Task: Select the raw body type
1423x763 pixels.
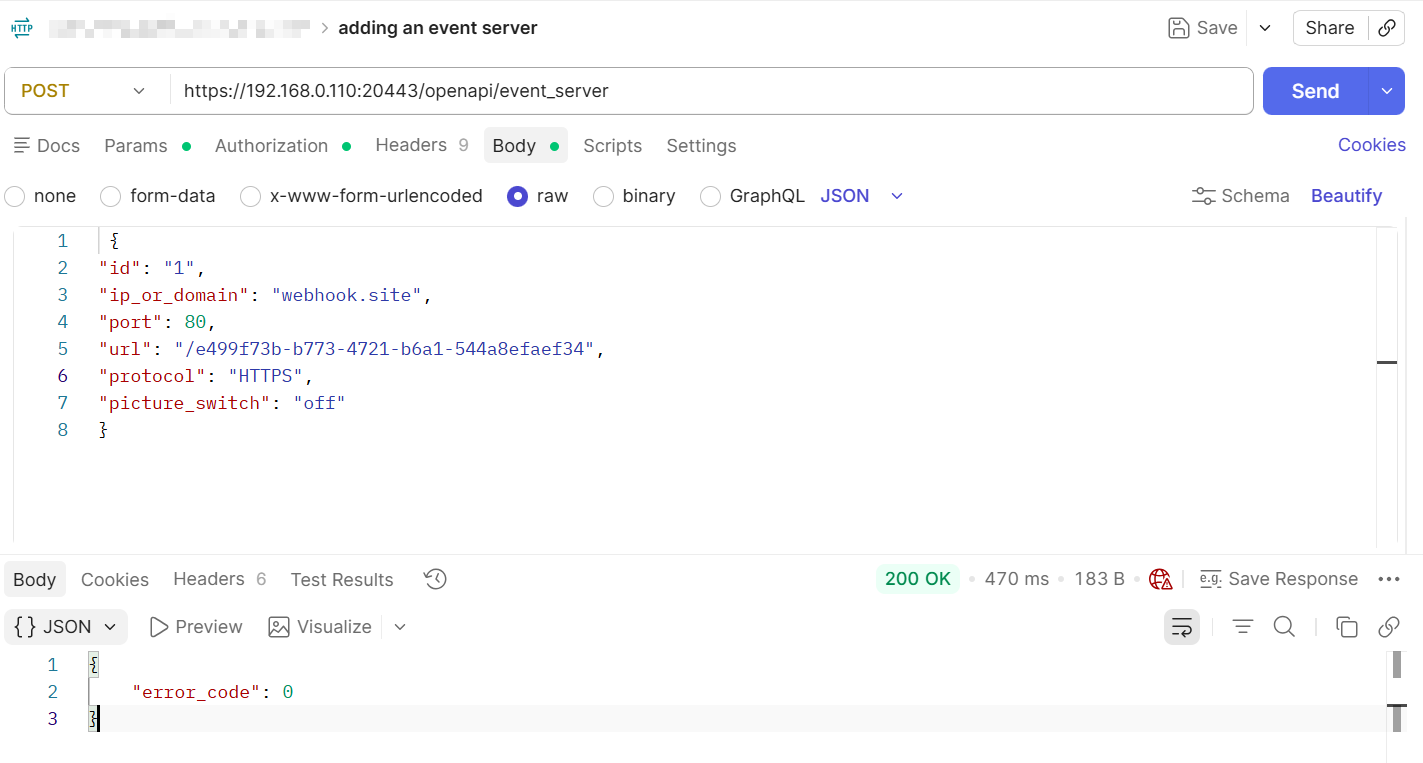Action: [x=517, y=196]
